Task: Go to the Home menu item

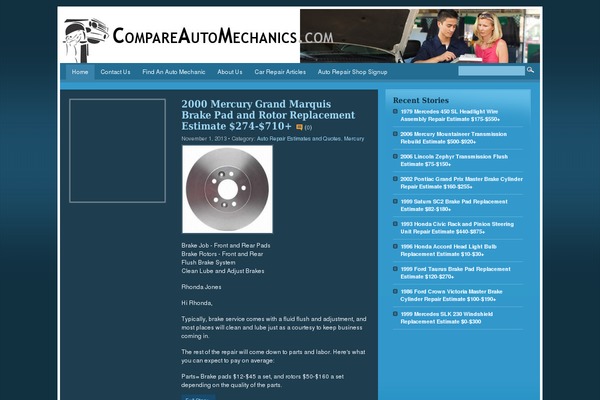Action: click(x=80, y=72)
